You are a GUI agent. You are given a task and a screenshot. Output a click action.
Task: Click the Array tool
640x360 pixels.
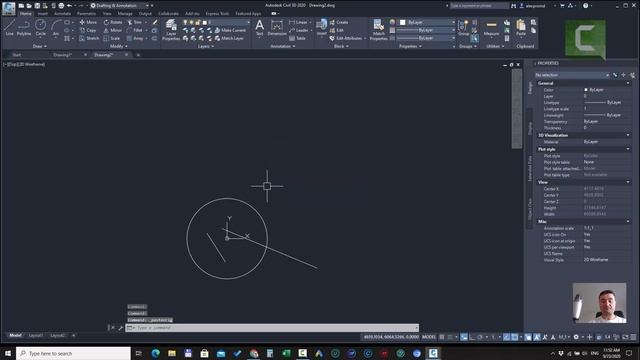pos(135,38)
